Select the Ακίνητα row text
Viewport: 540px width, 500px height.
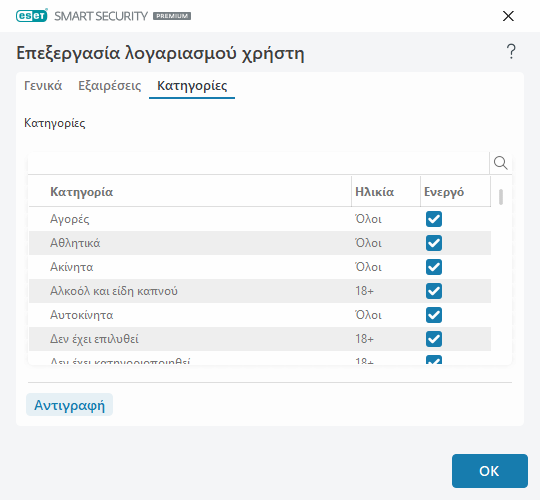tap(72, 267)
